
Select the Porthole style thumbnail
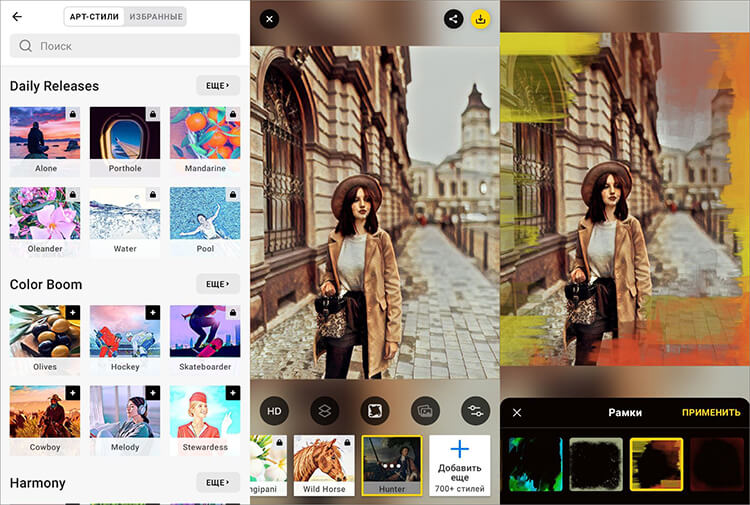click(125, 141)
